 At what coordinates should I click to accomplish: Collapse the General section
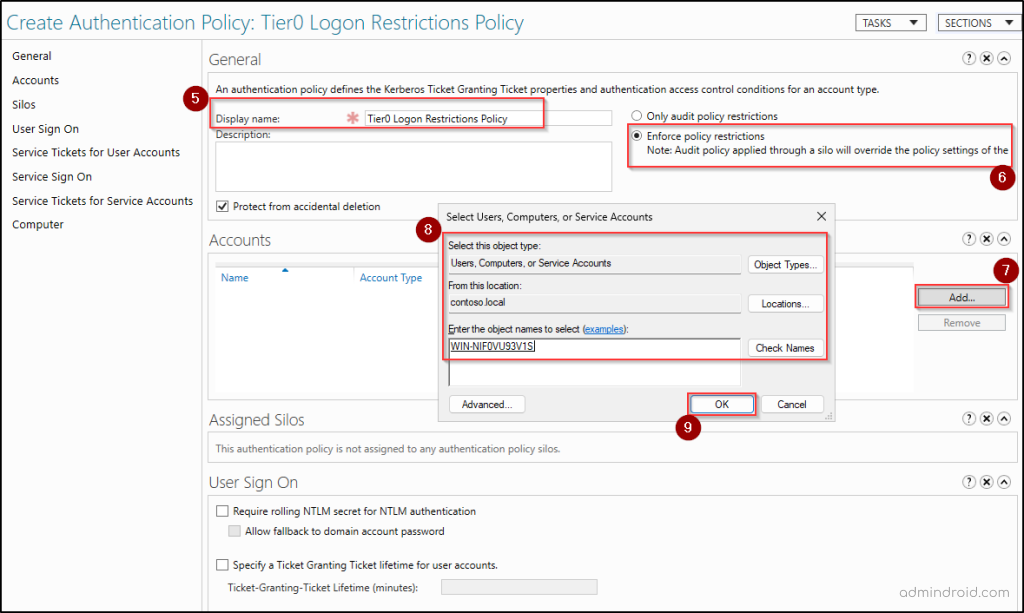[x=1006, y=57]
